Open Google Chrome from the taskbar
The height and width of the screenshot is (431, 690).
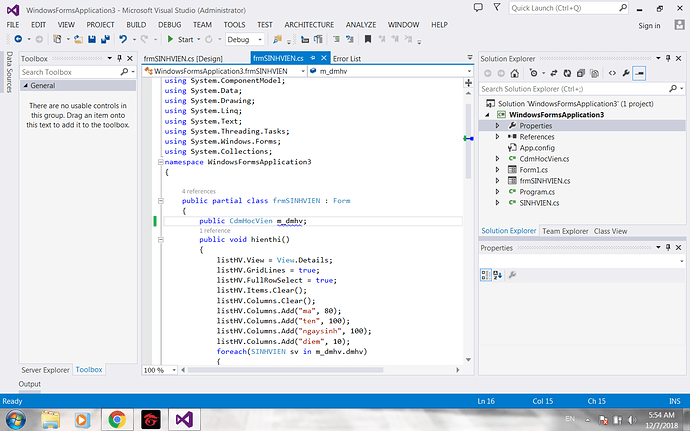pos(116,419)
